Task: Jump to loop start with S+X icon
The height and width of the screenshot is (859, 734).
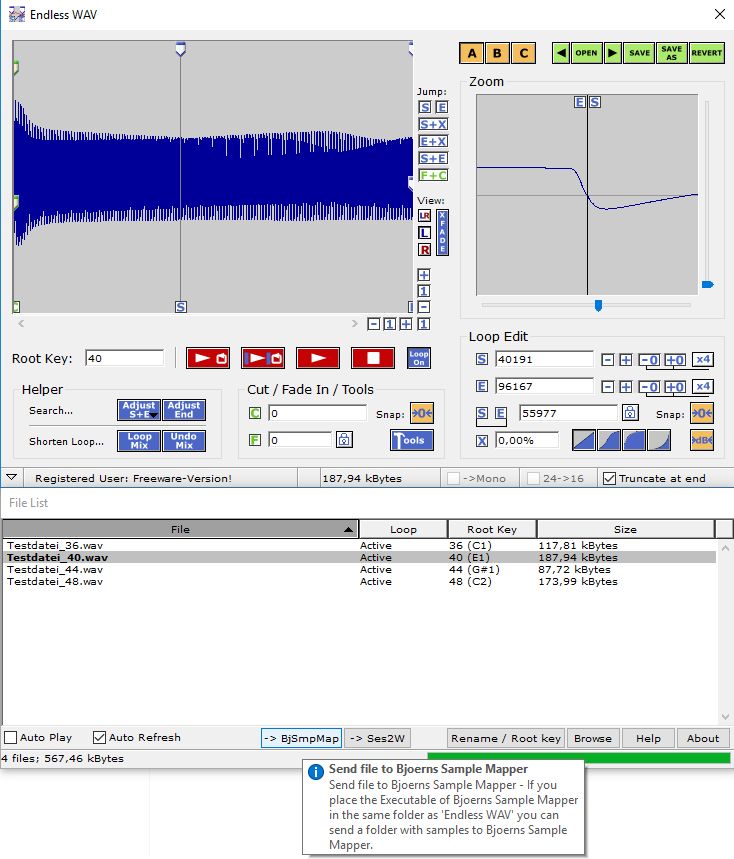Action: [x=433, y=124]
